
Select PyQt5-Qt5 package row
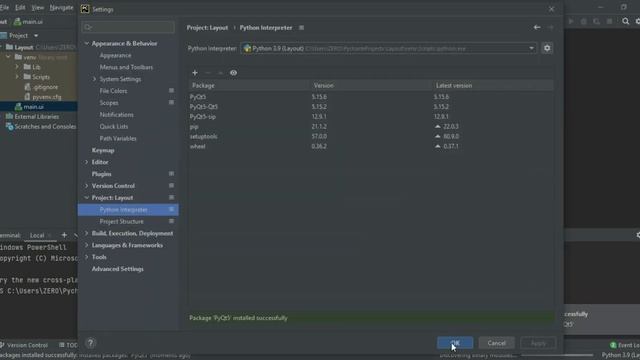click(371, 107)
